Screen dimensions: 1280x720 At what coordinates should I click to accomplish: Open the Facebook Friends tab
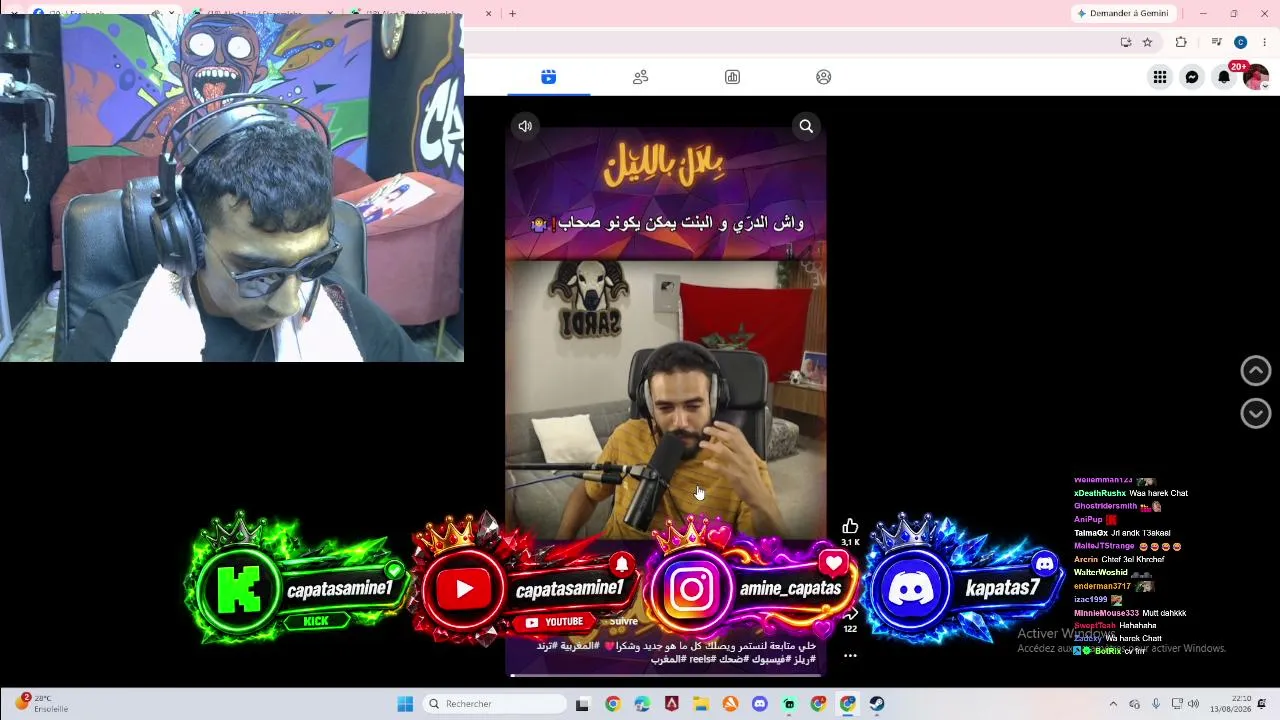(640, 77)
